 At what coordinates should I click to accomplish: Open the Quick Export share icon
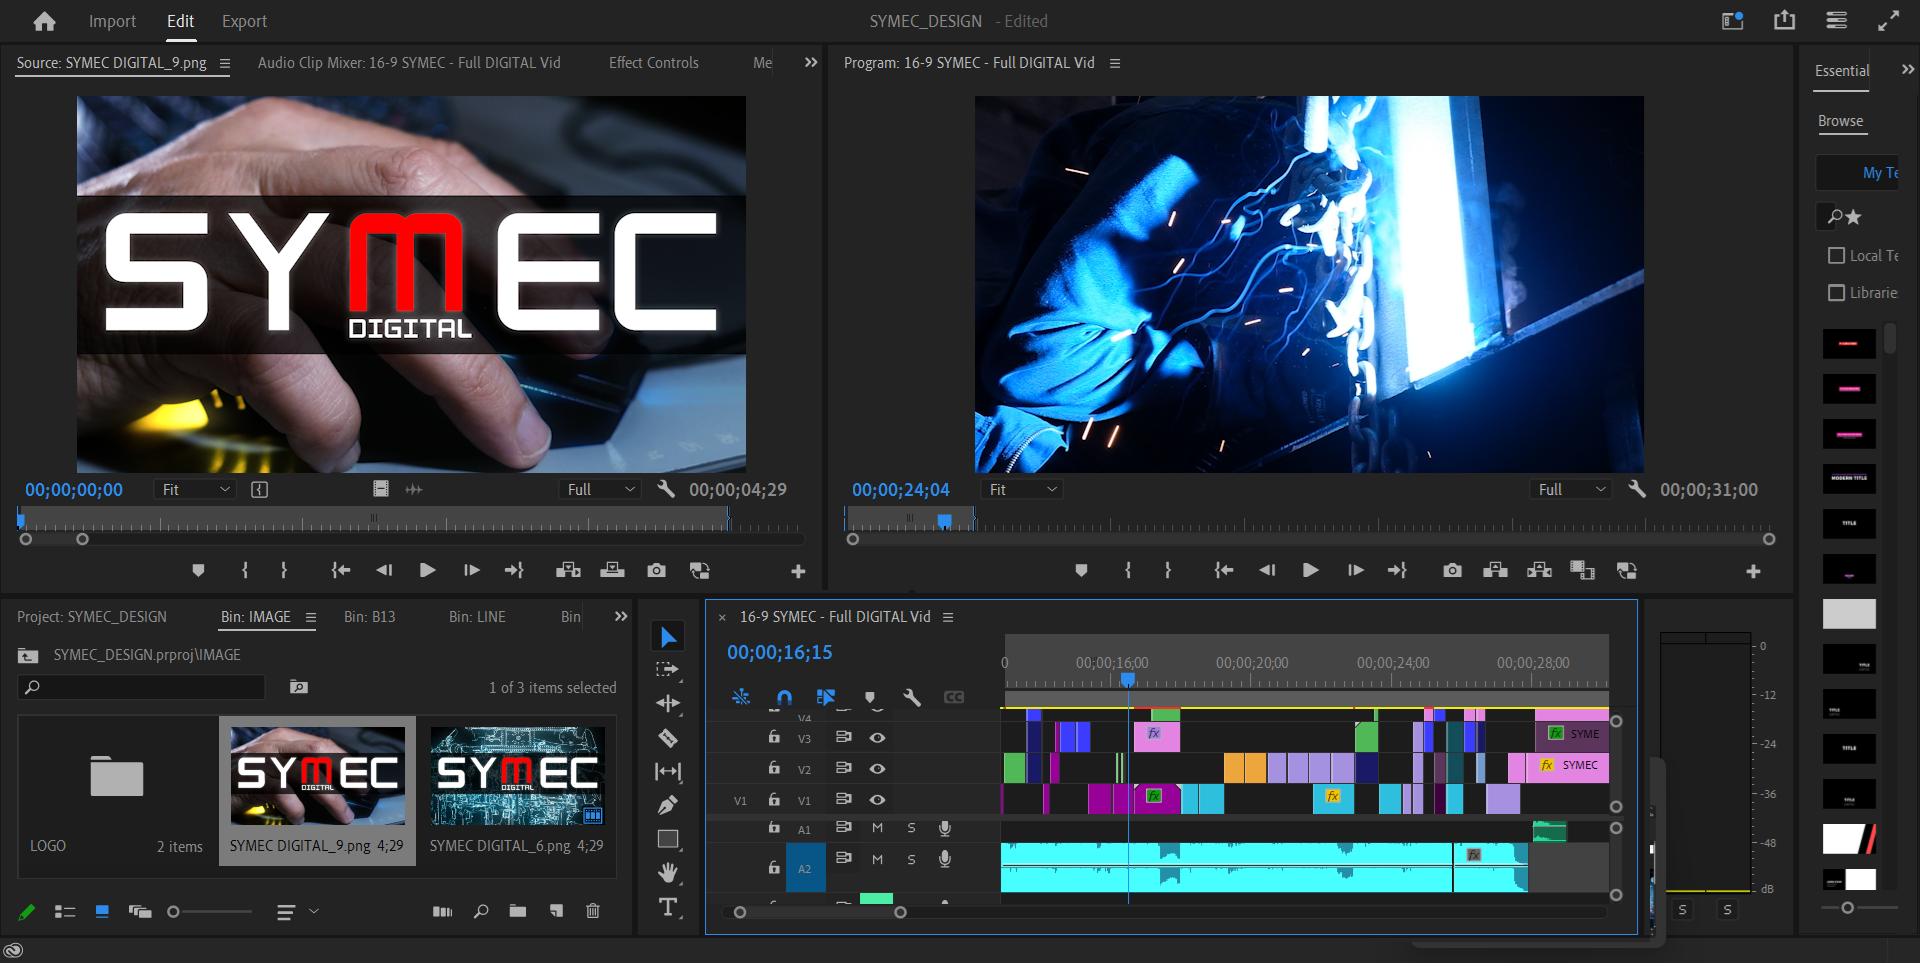pos(1784,20)
